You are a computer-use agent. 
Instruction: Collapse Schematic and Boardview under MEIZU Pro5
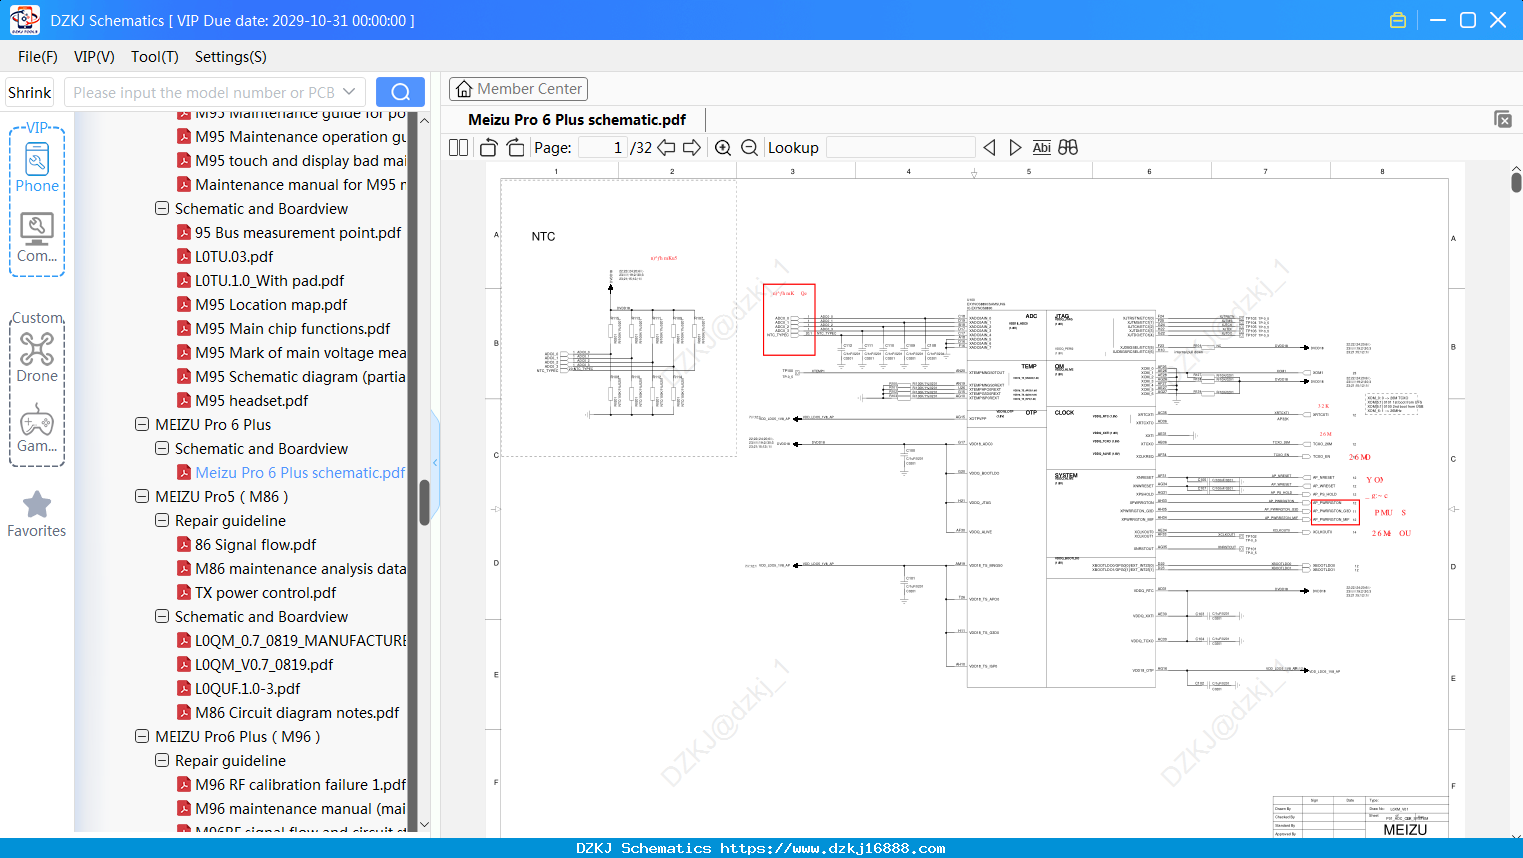(x=162, y=616)
